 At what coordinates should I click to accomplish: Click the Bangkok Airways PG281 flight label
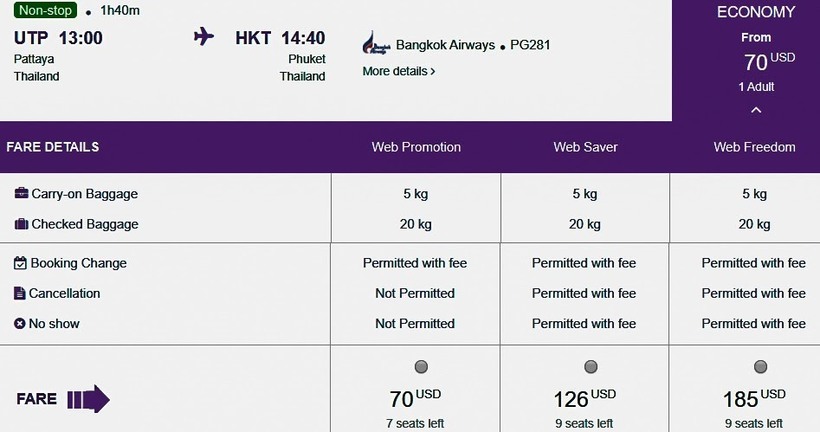[x=473, y=45]
